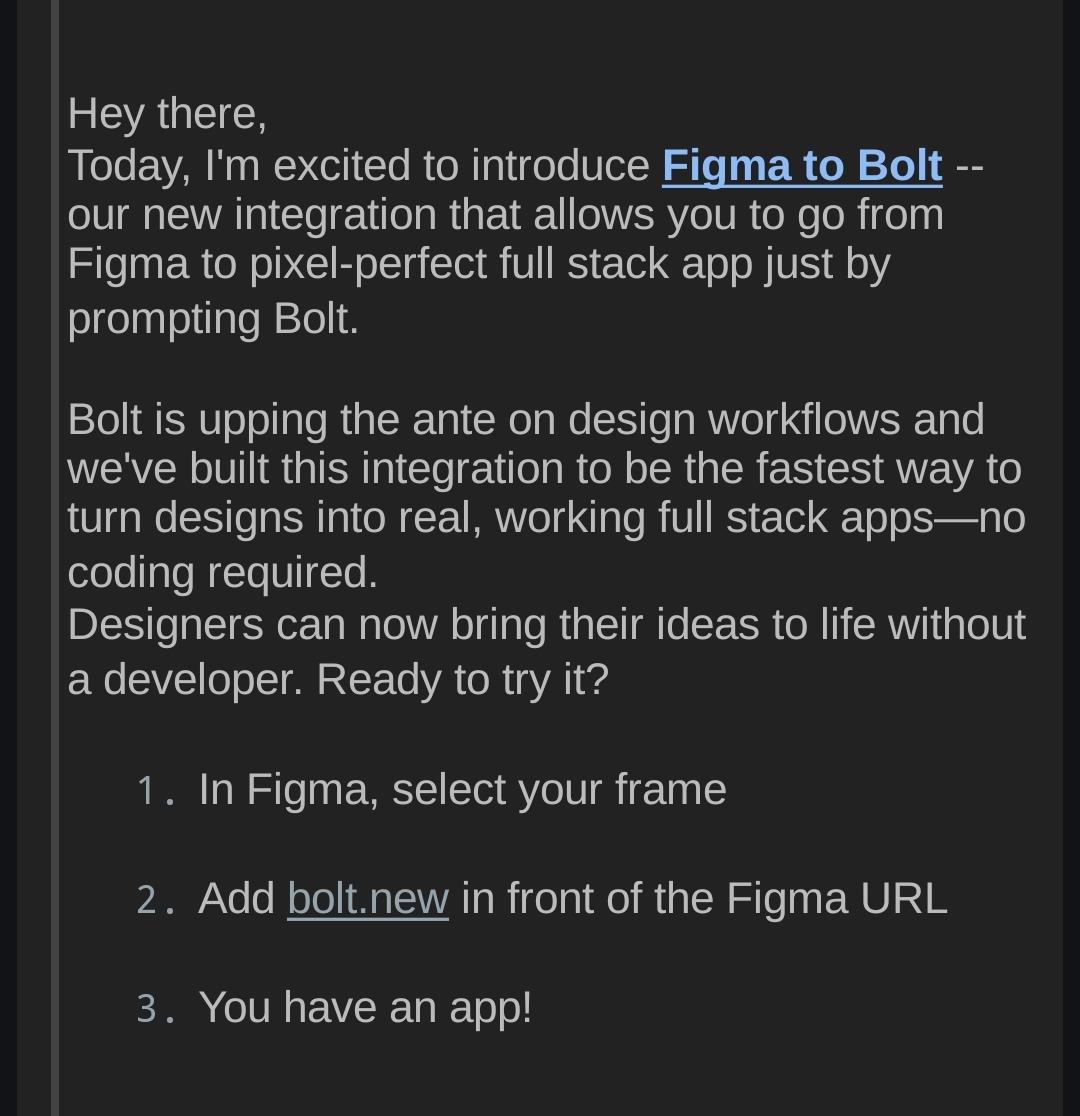Screen dimensions: 1080x1116
Task: Click the "Ready to try it?" sentence
Action: pos(463,680)
